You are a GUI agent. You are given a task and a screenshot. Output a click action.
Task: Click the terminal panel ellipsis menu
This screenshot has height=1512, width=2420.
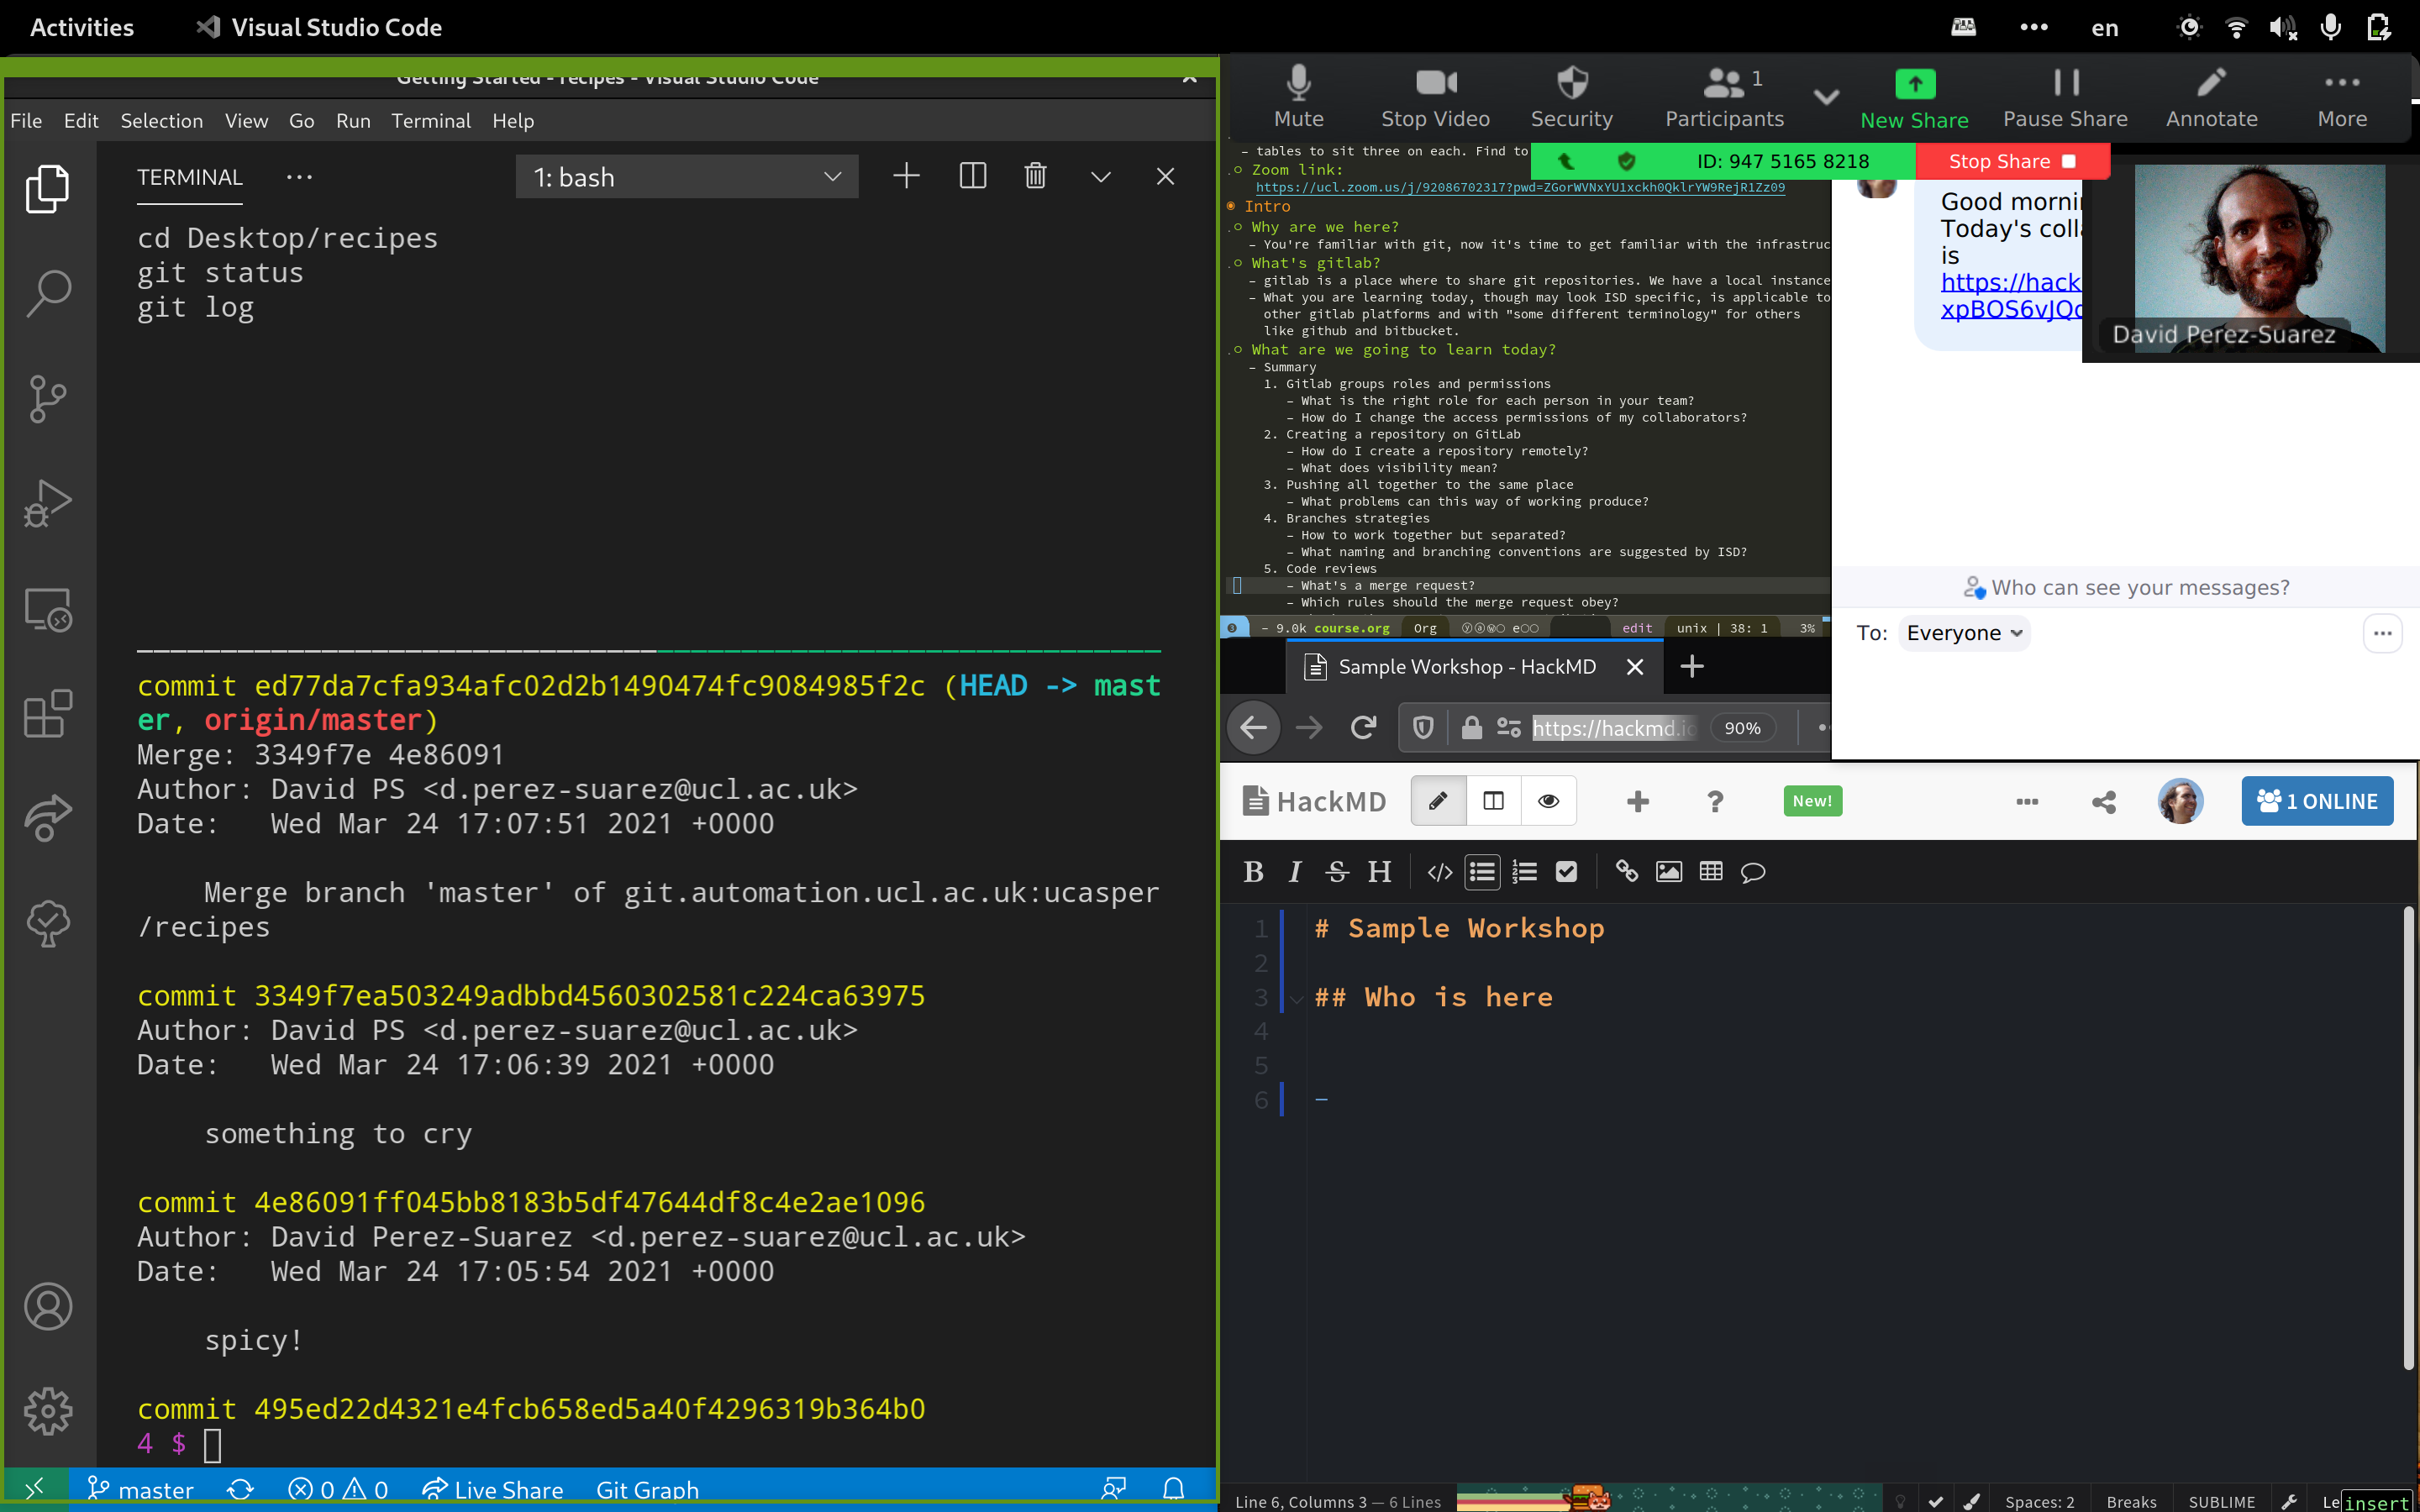pos(299,177)
